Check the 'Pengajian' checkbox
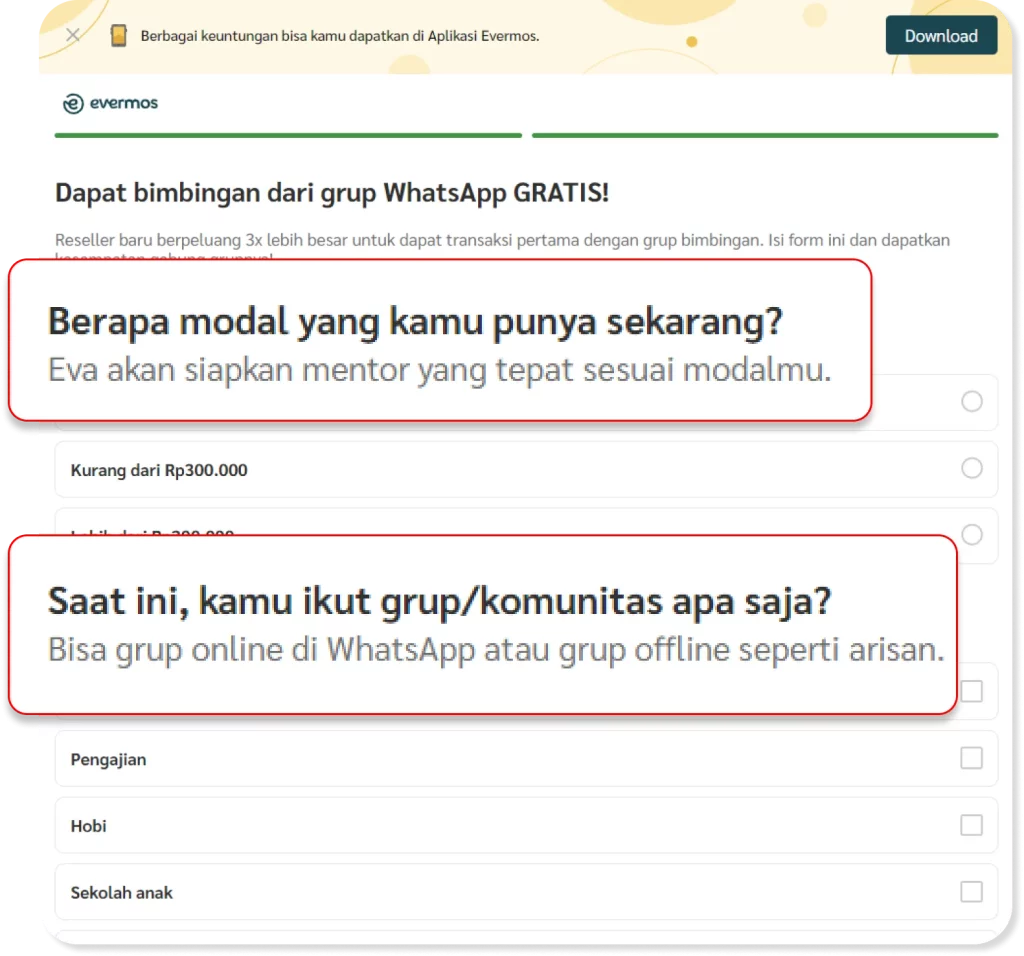 click(971, 759)
